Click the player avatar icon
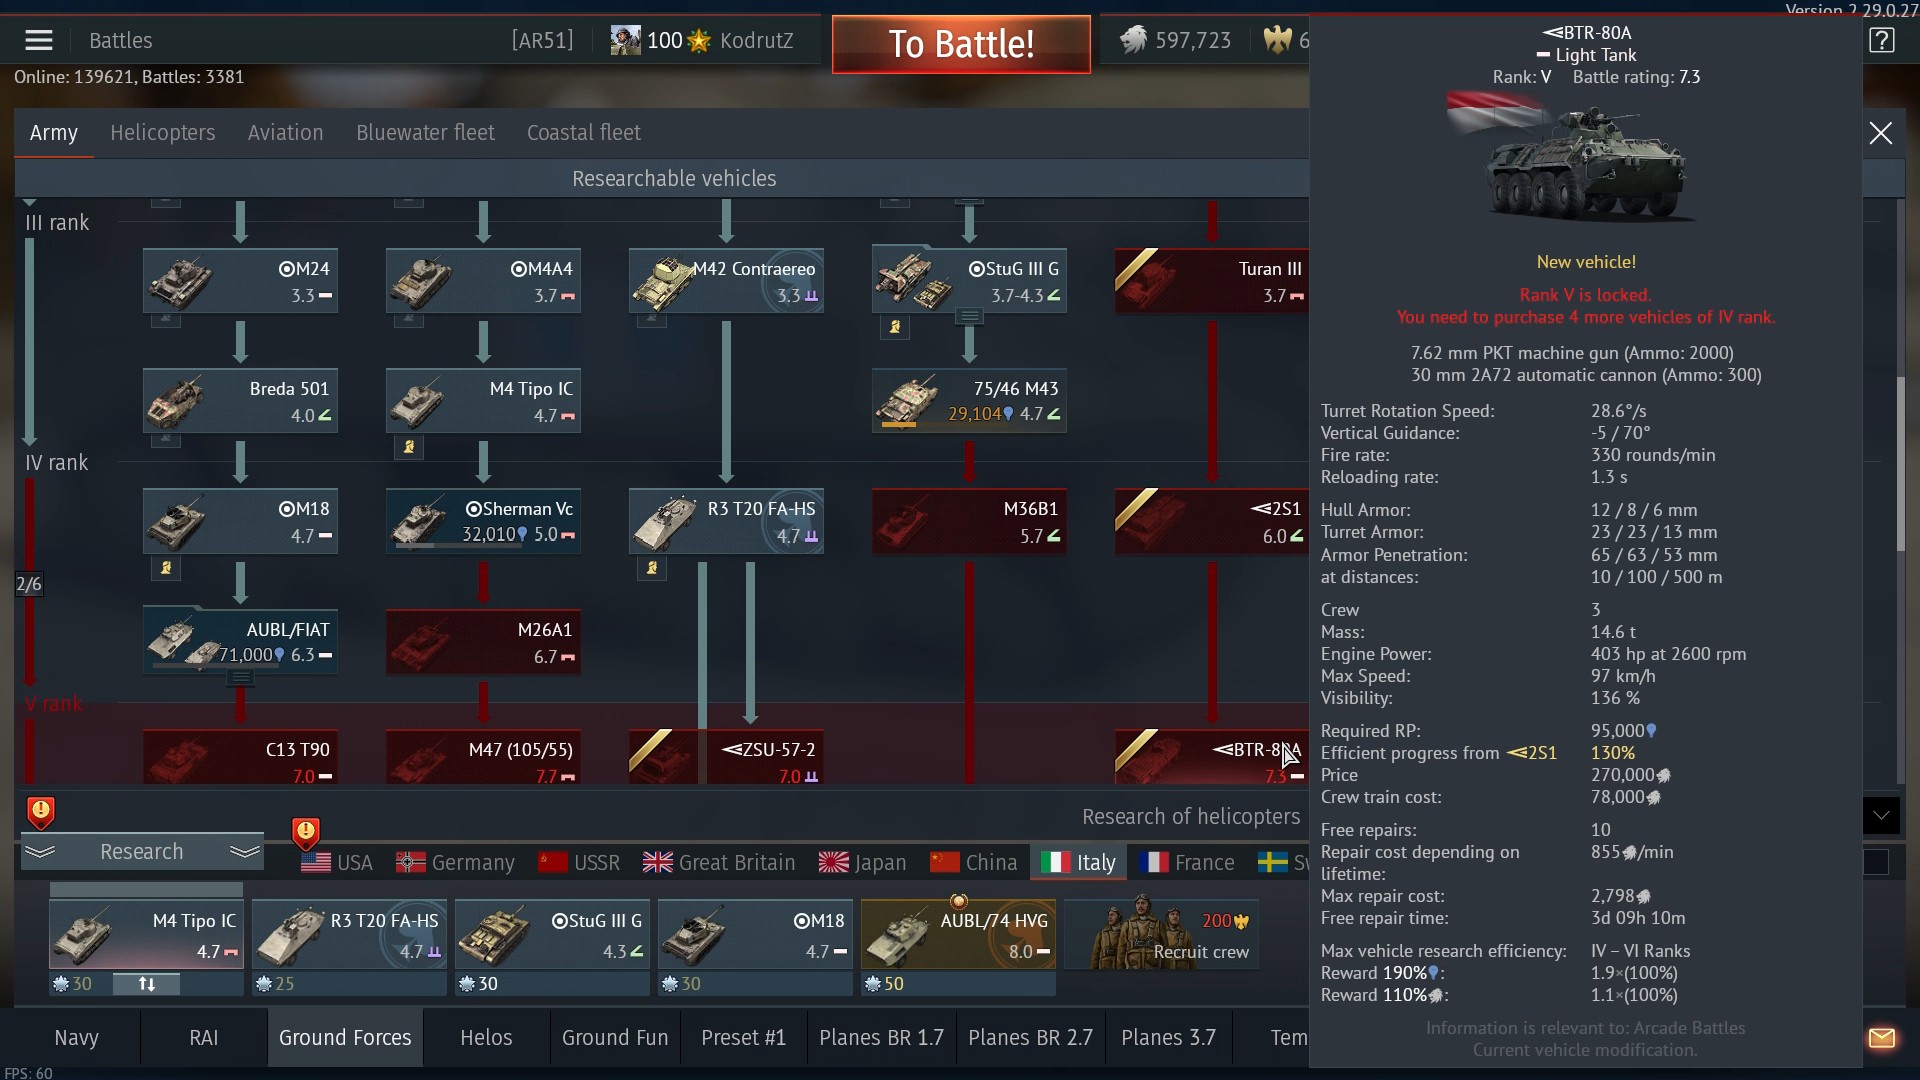1920x1080 pixels. [x=625, y=40]
